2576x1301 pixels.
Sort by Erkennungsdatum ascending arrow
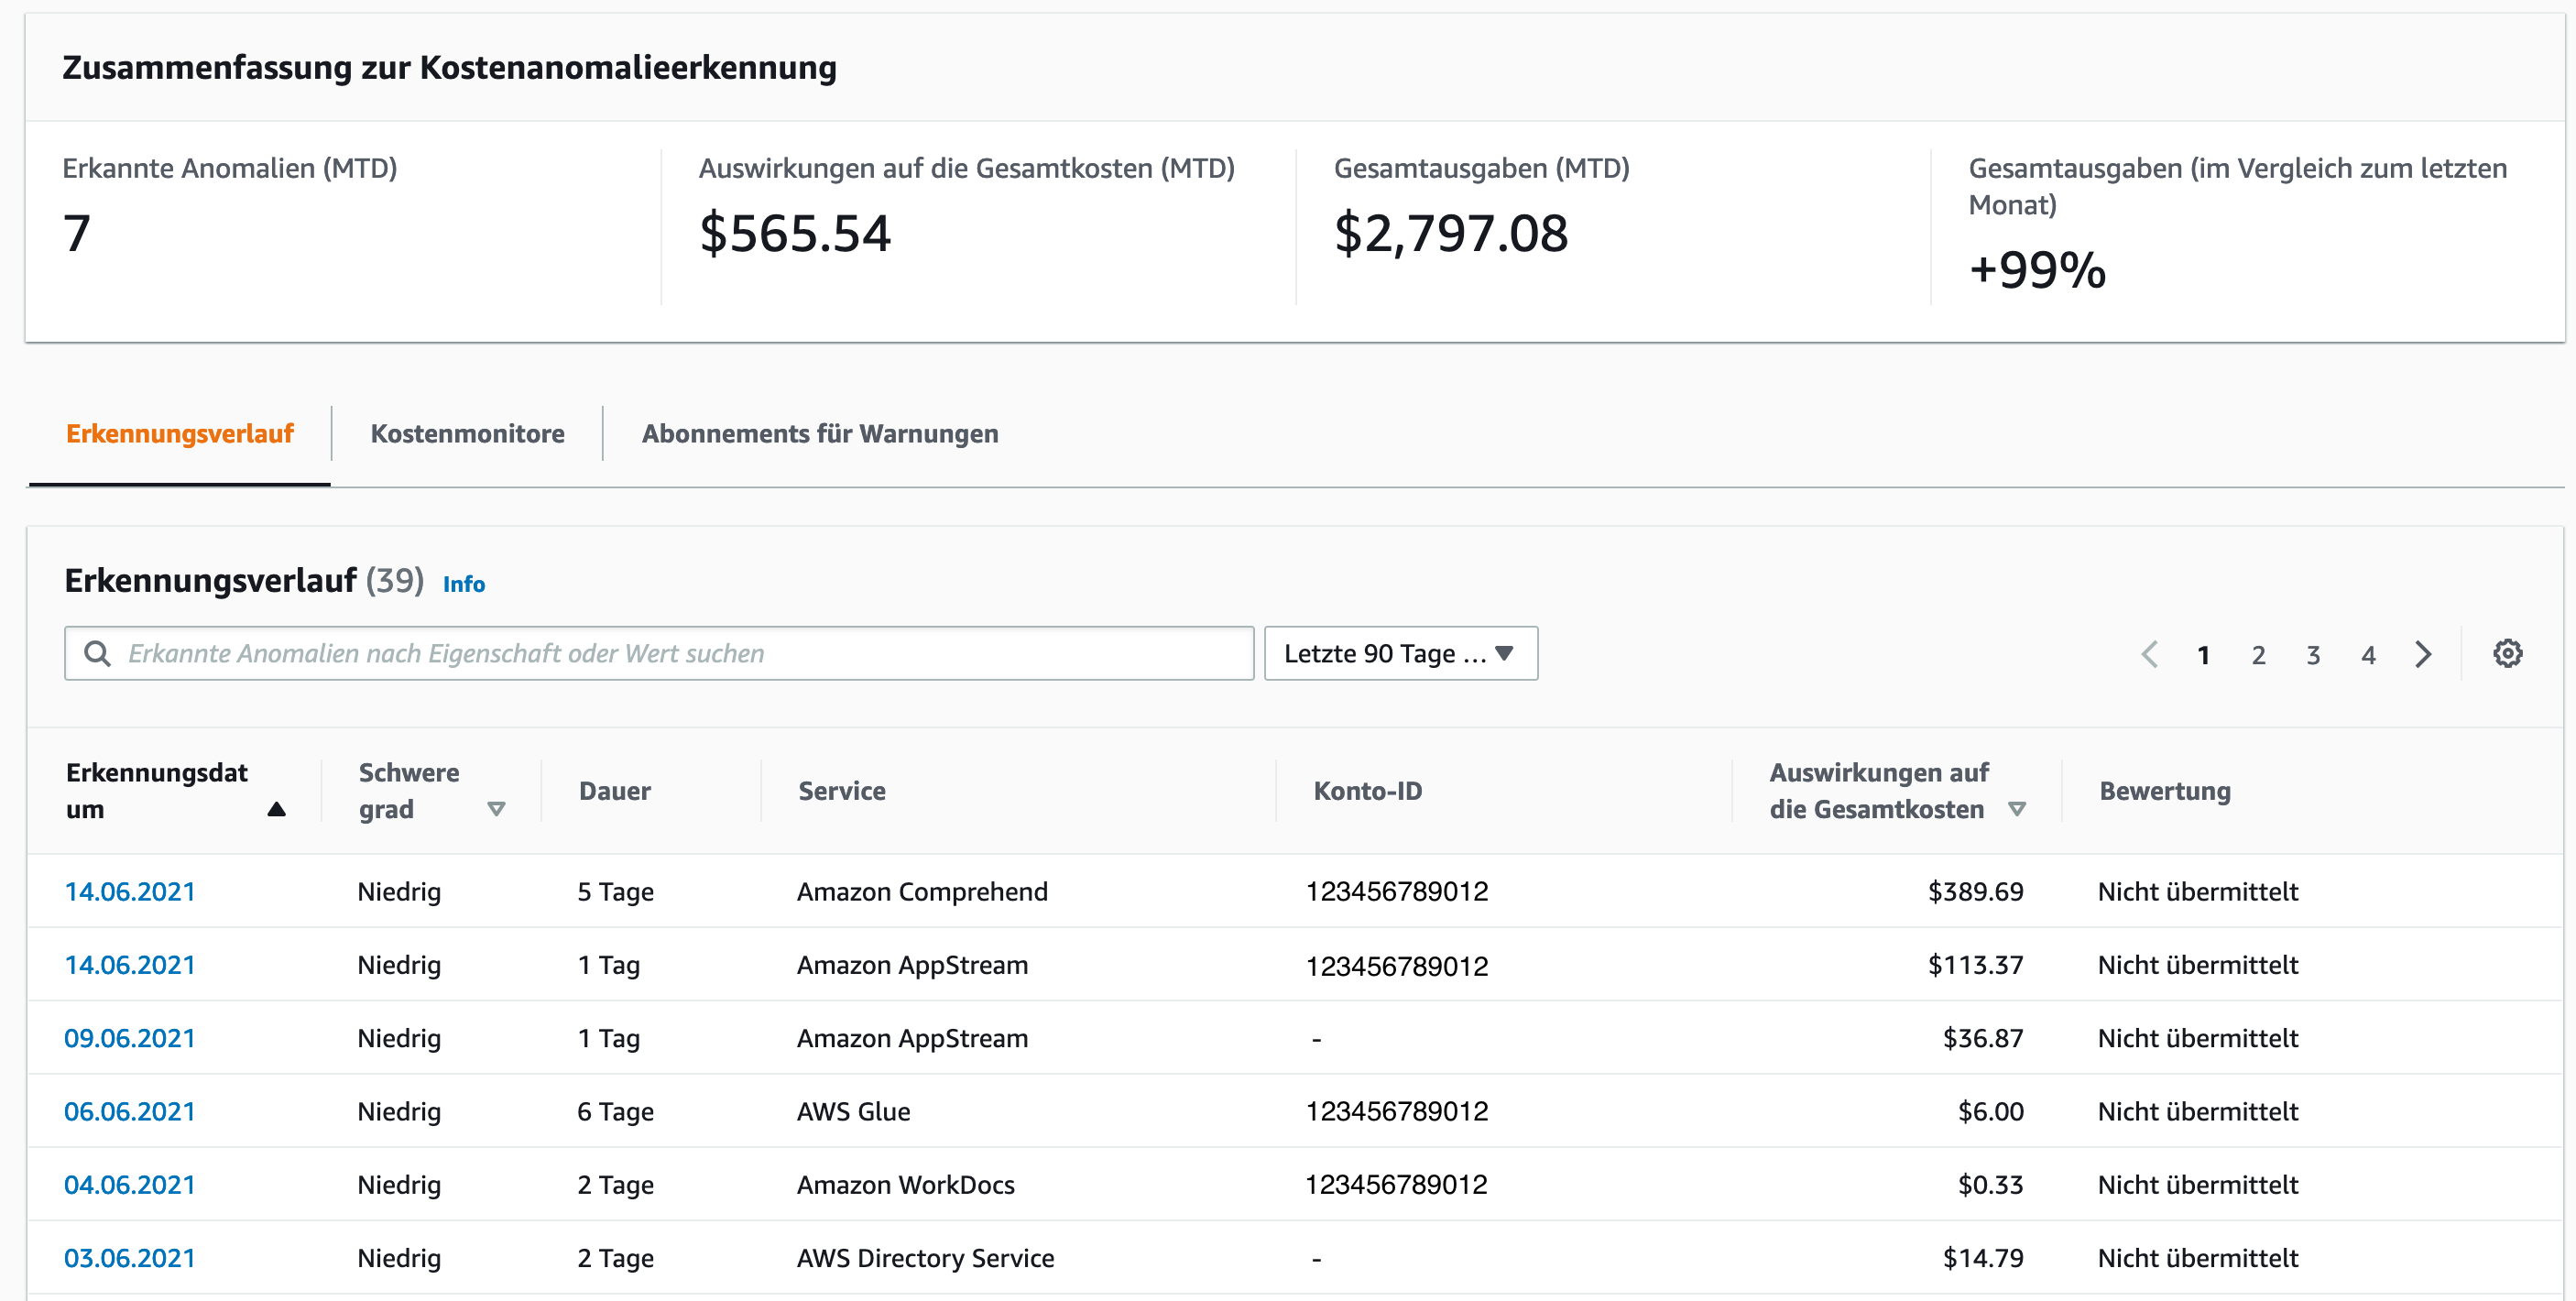coord(277,809)
